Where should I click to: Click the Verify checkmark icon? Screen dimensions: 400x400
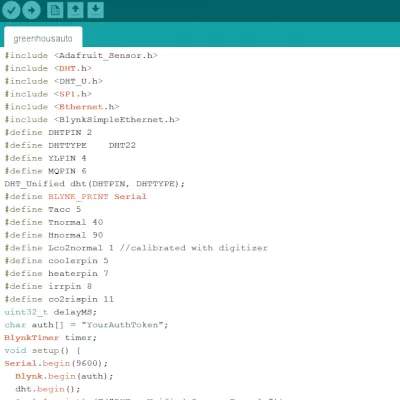click(x=11, y=10)
